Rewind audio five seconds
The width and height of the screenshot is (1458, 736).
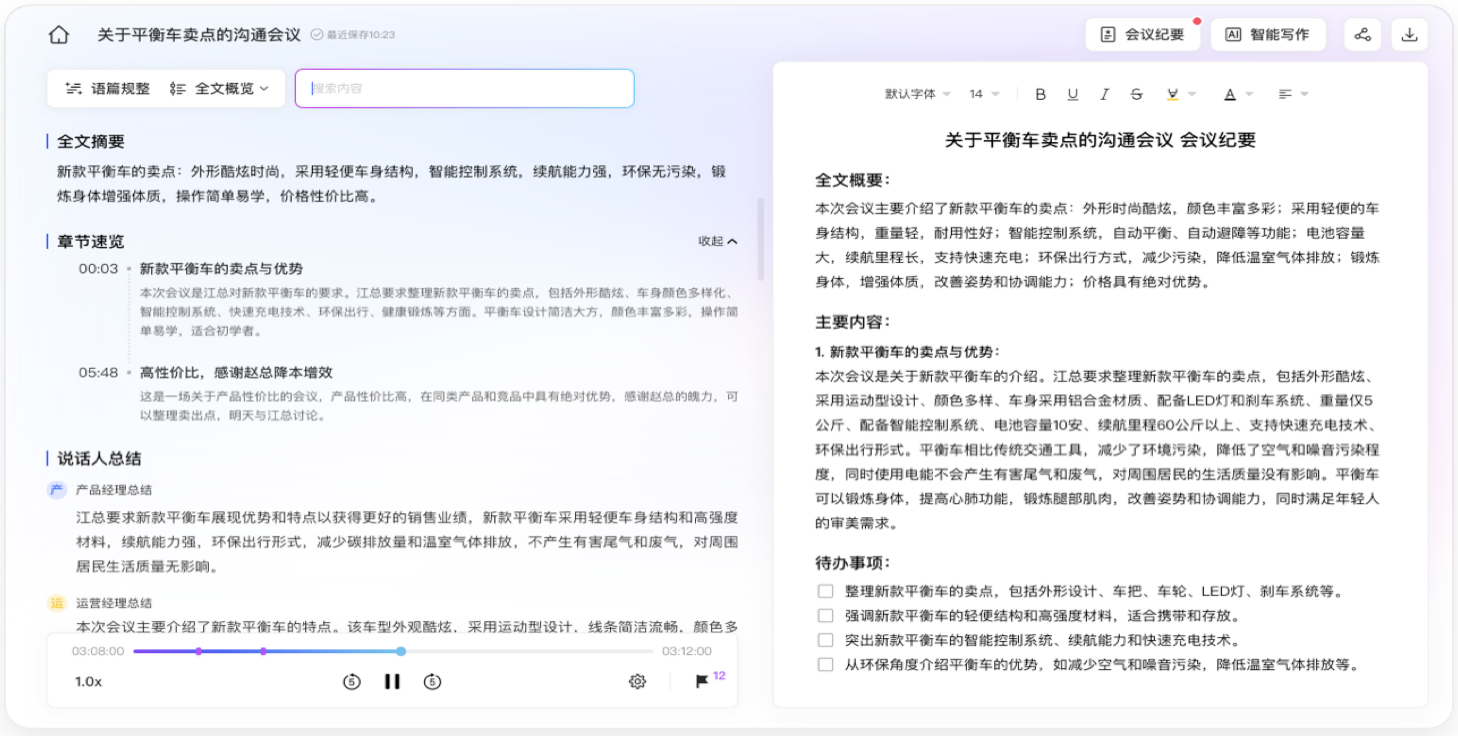click(351, 682)
